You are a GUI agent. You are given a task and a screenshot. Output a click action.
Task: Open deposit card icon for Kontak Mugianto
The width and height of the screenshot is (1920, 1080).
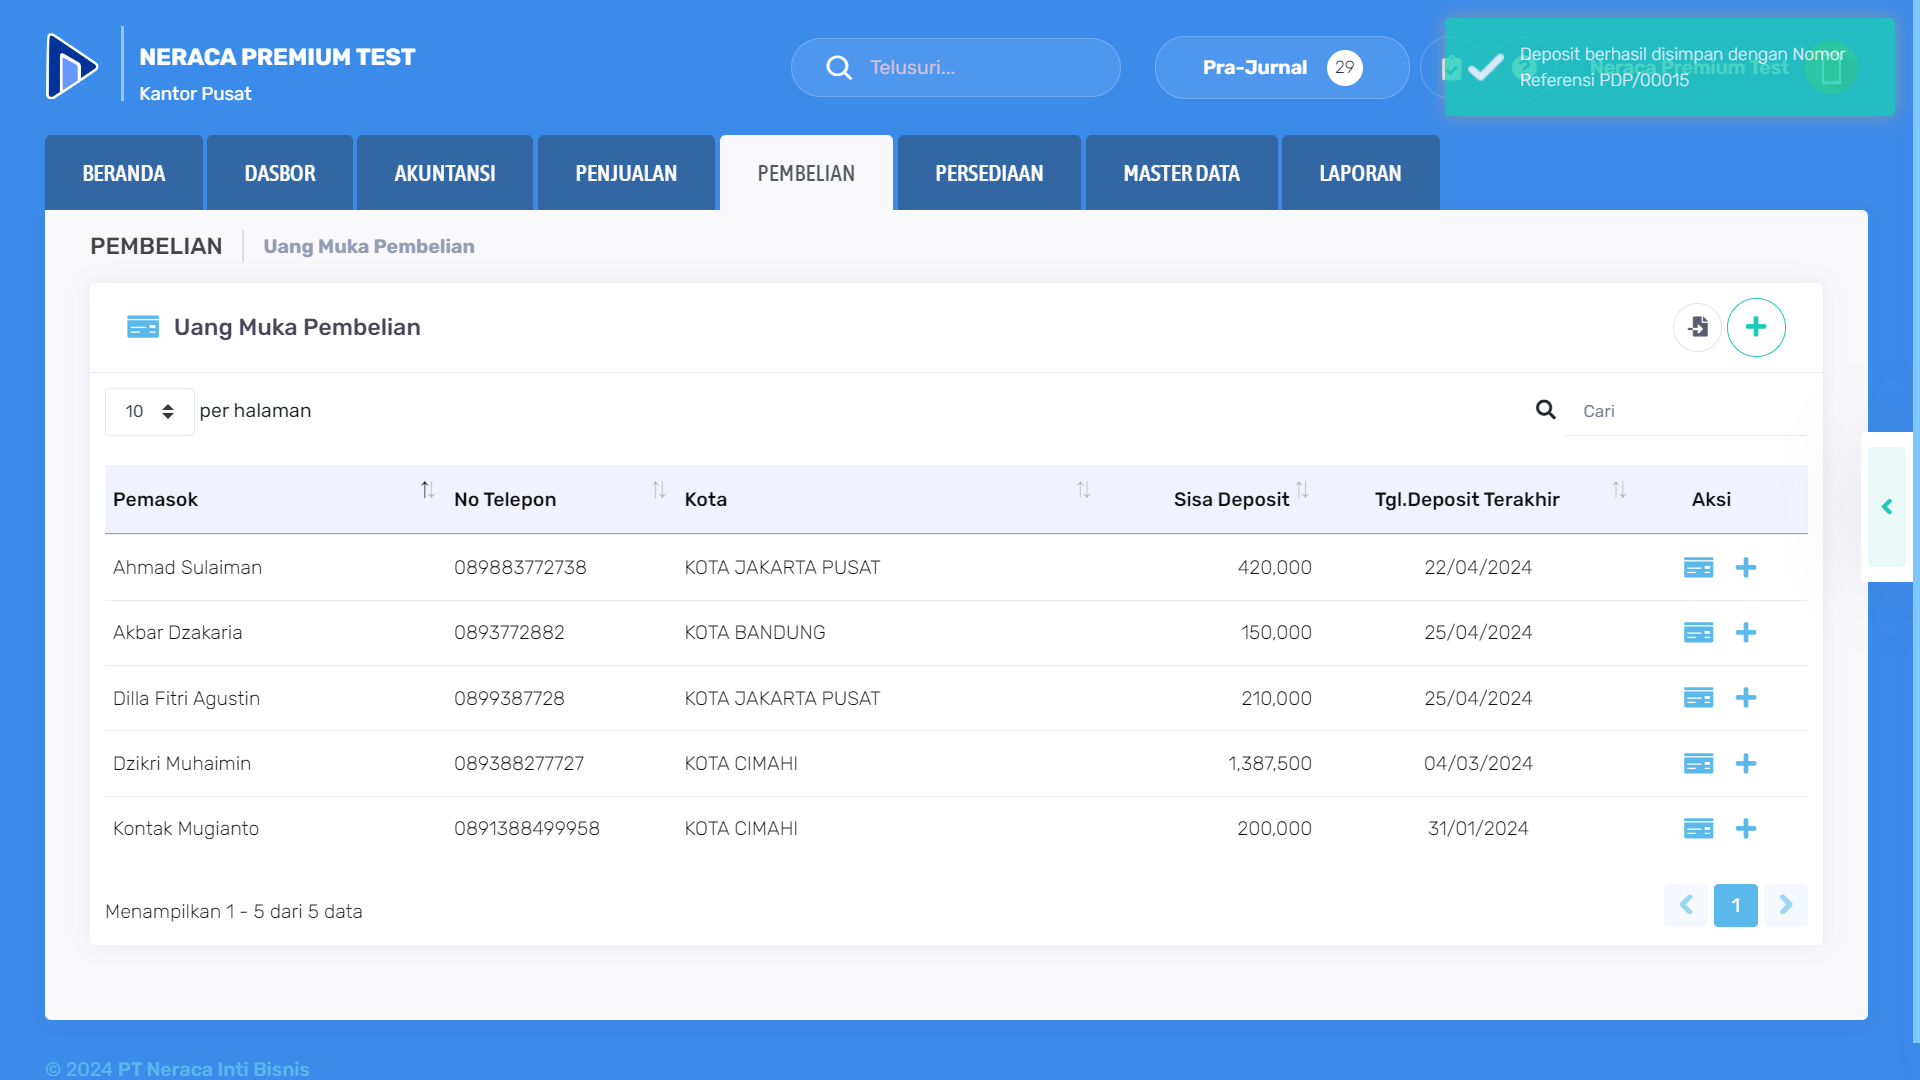[1698, 829]
